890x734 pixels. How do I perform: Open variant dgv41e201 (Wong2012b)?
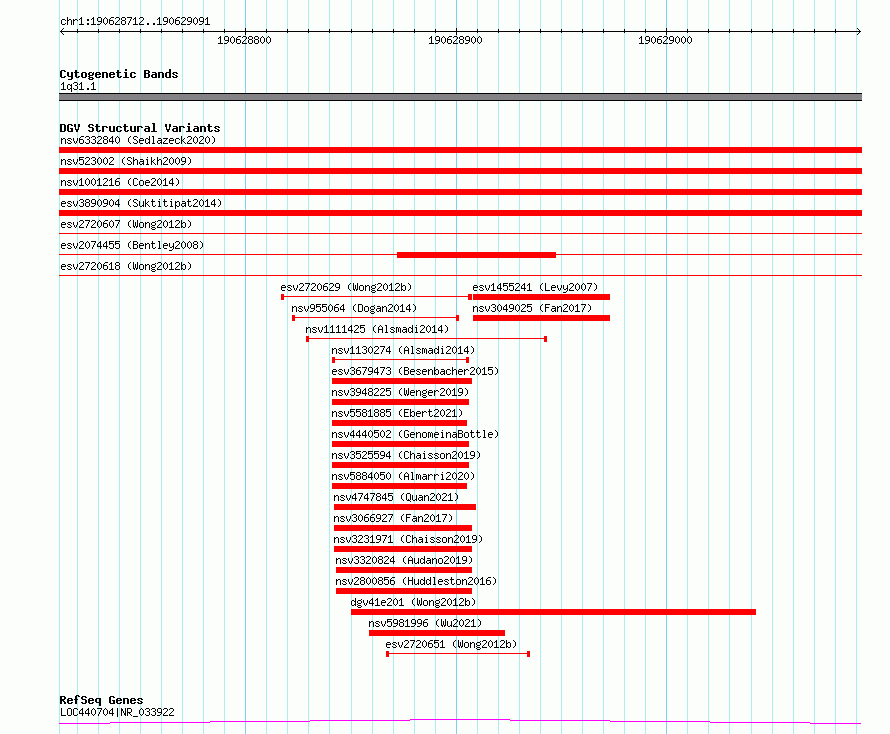[x=413, y=602]
